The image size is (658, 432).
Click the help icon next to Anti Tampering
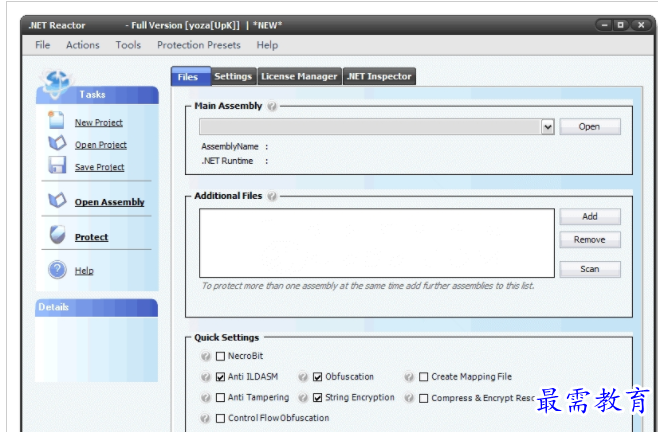[x=205, y=398]
